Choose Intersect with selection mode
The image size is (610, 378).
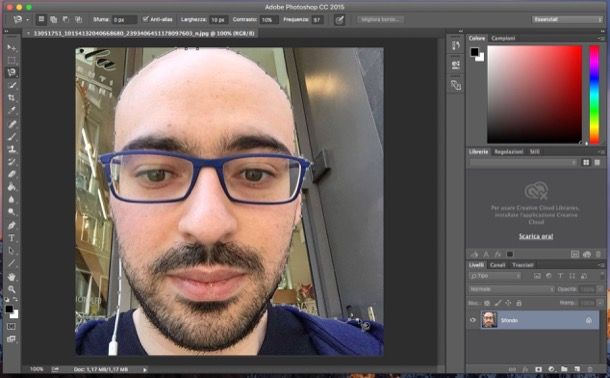tap(79, 19)
